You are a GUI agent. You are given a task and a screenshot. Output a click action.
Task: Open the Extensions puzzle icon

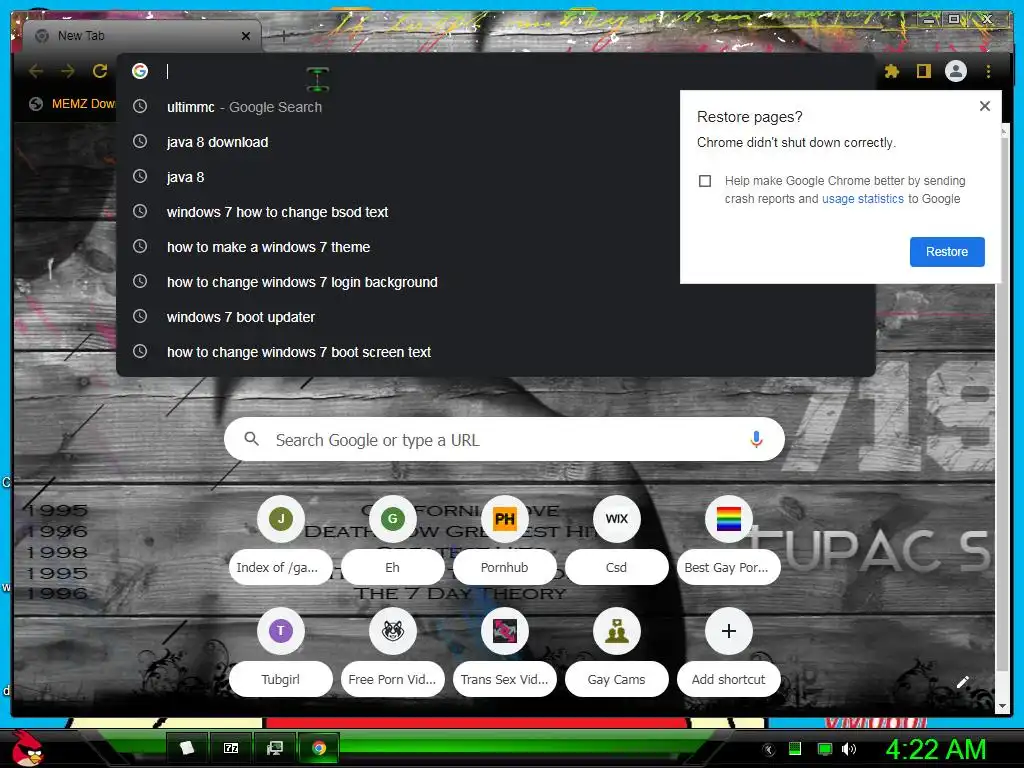point(891,71)
